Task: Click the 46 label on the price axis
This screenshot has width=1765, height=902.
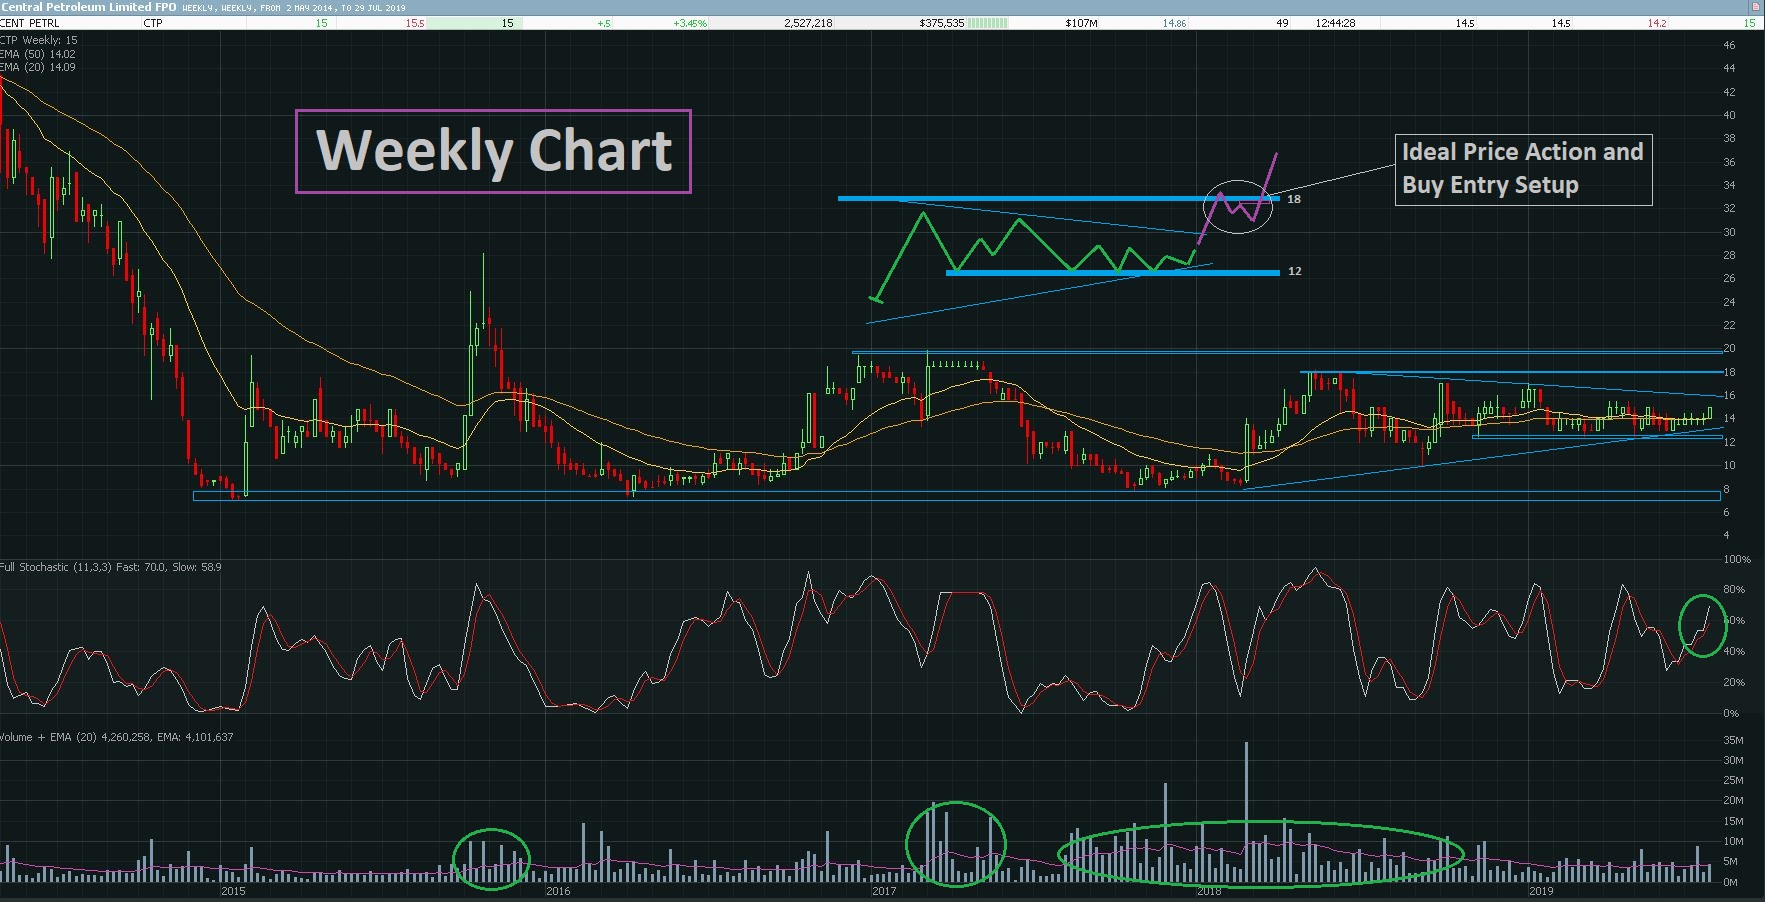Action: click(x=1729, y=45)
